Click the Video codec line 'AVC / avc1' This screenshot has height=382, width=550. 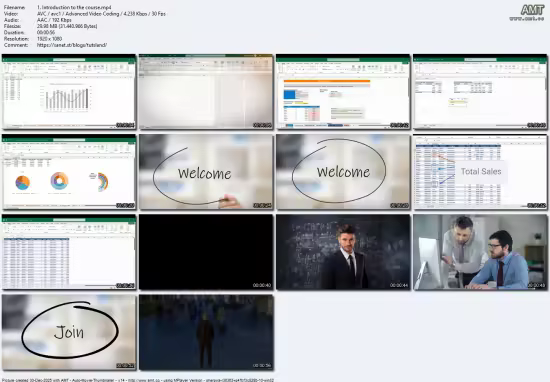tap(101, 14)
